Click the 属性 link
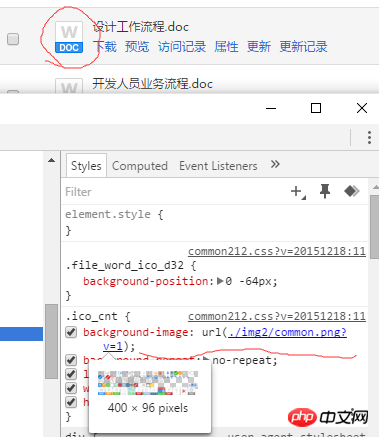Viewport: 379px width, 437px height. tap(226, 47)
